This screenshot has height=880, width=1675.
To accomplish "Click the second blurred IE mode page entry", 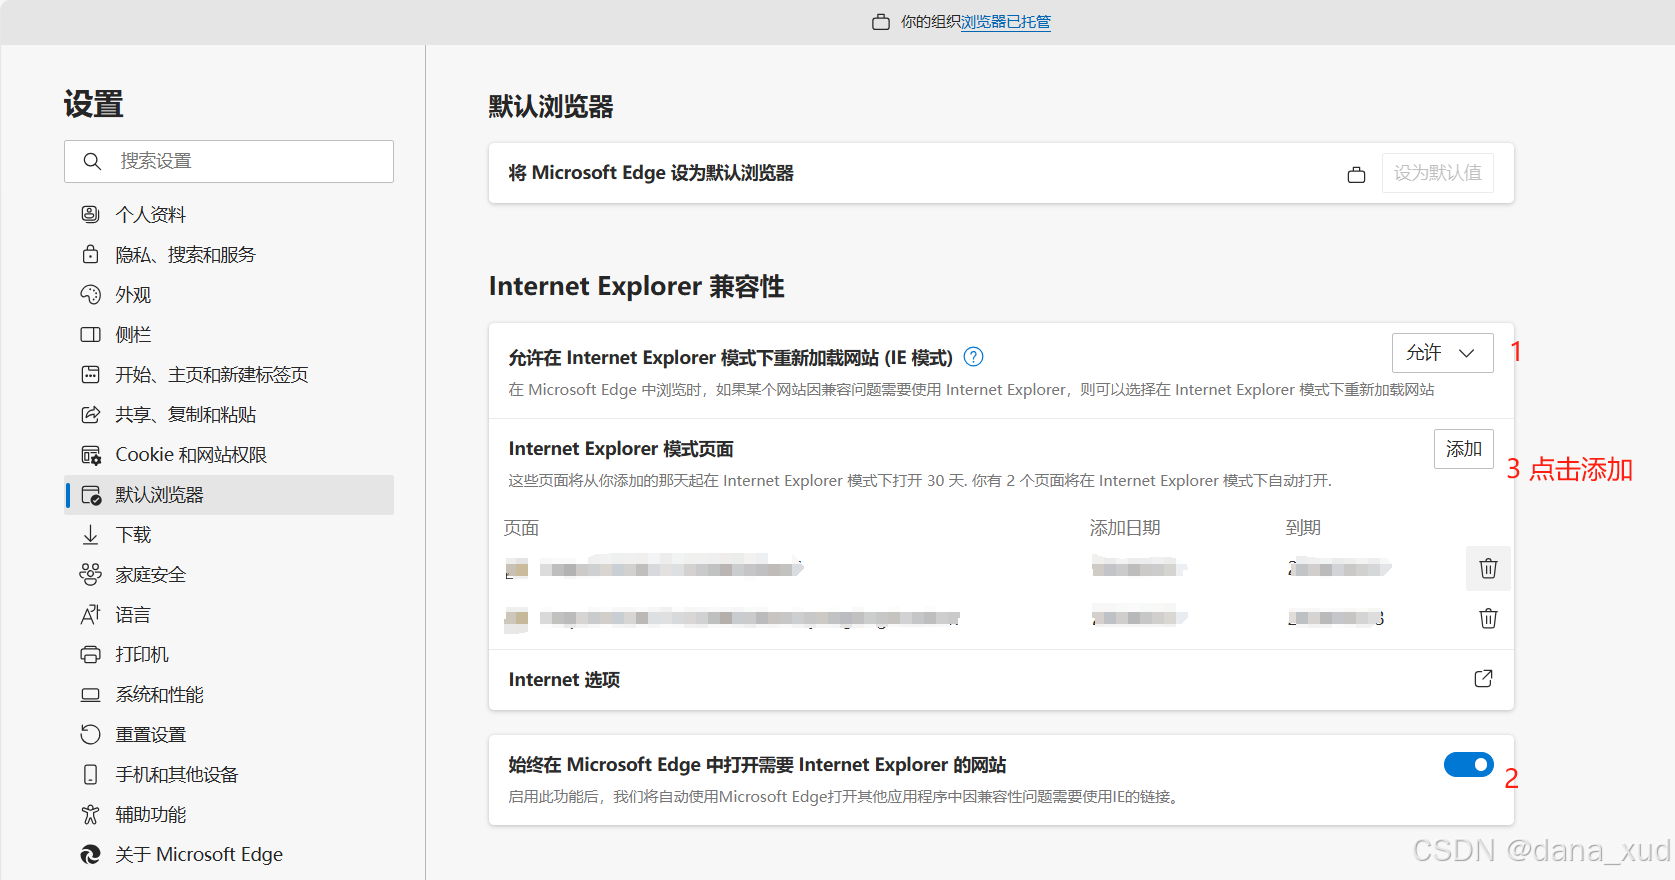I will pos(732,618).
